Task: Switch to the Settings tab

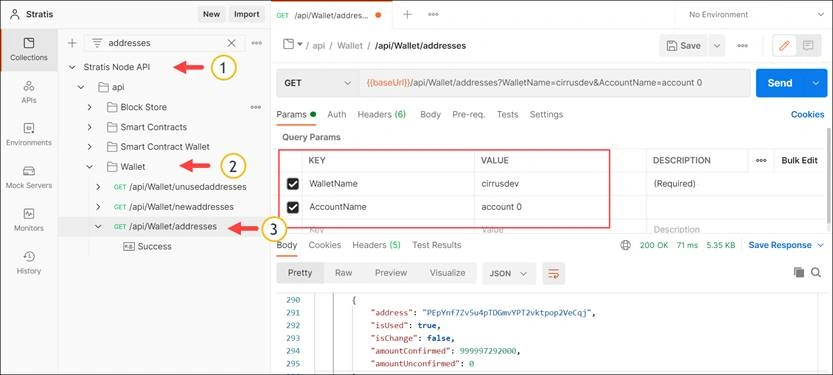Action: pos(546,114)
